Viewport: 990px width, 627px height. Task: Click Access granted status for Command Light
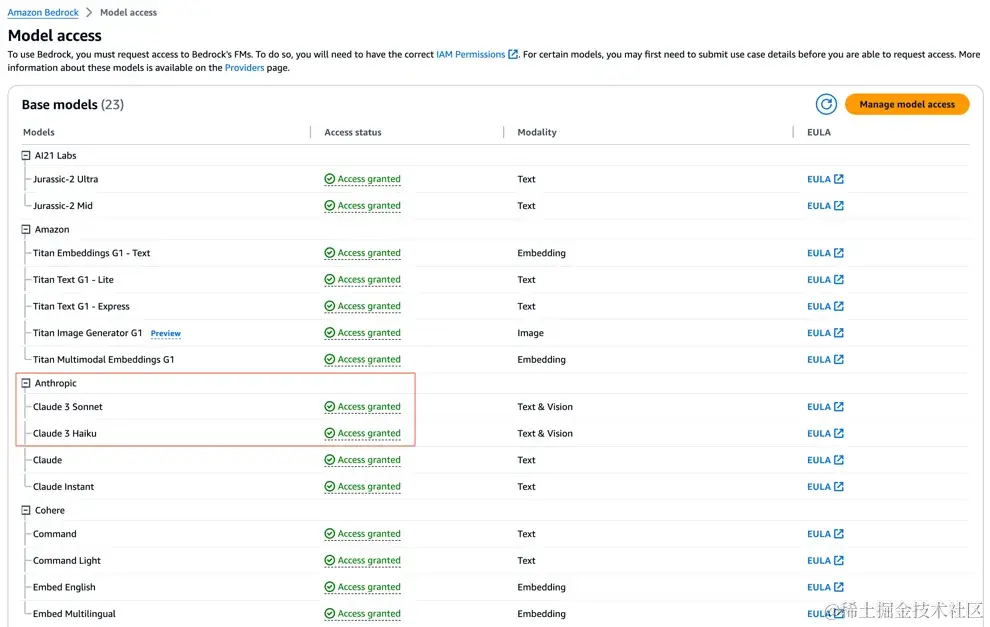362,561
